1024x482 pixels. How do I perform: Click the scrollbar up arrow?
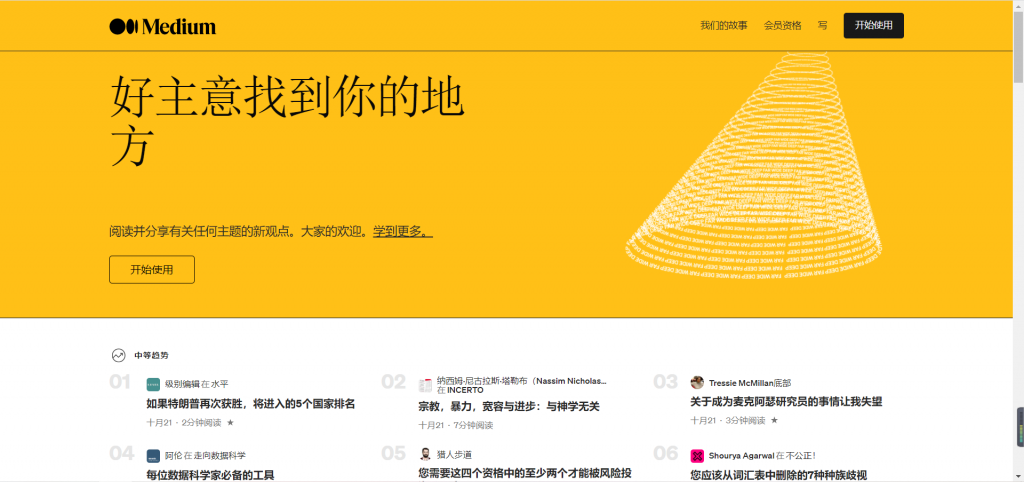click(x=1018, y=5)
